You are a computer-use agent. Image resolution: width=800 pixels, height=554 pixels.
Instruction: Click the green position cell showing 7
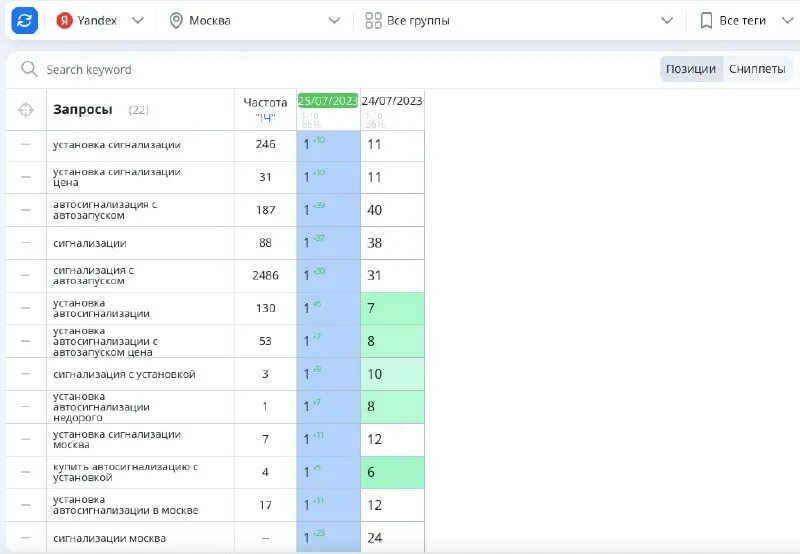pos(392,308)
